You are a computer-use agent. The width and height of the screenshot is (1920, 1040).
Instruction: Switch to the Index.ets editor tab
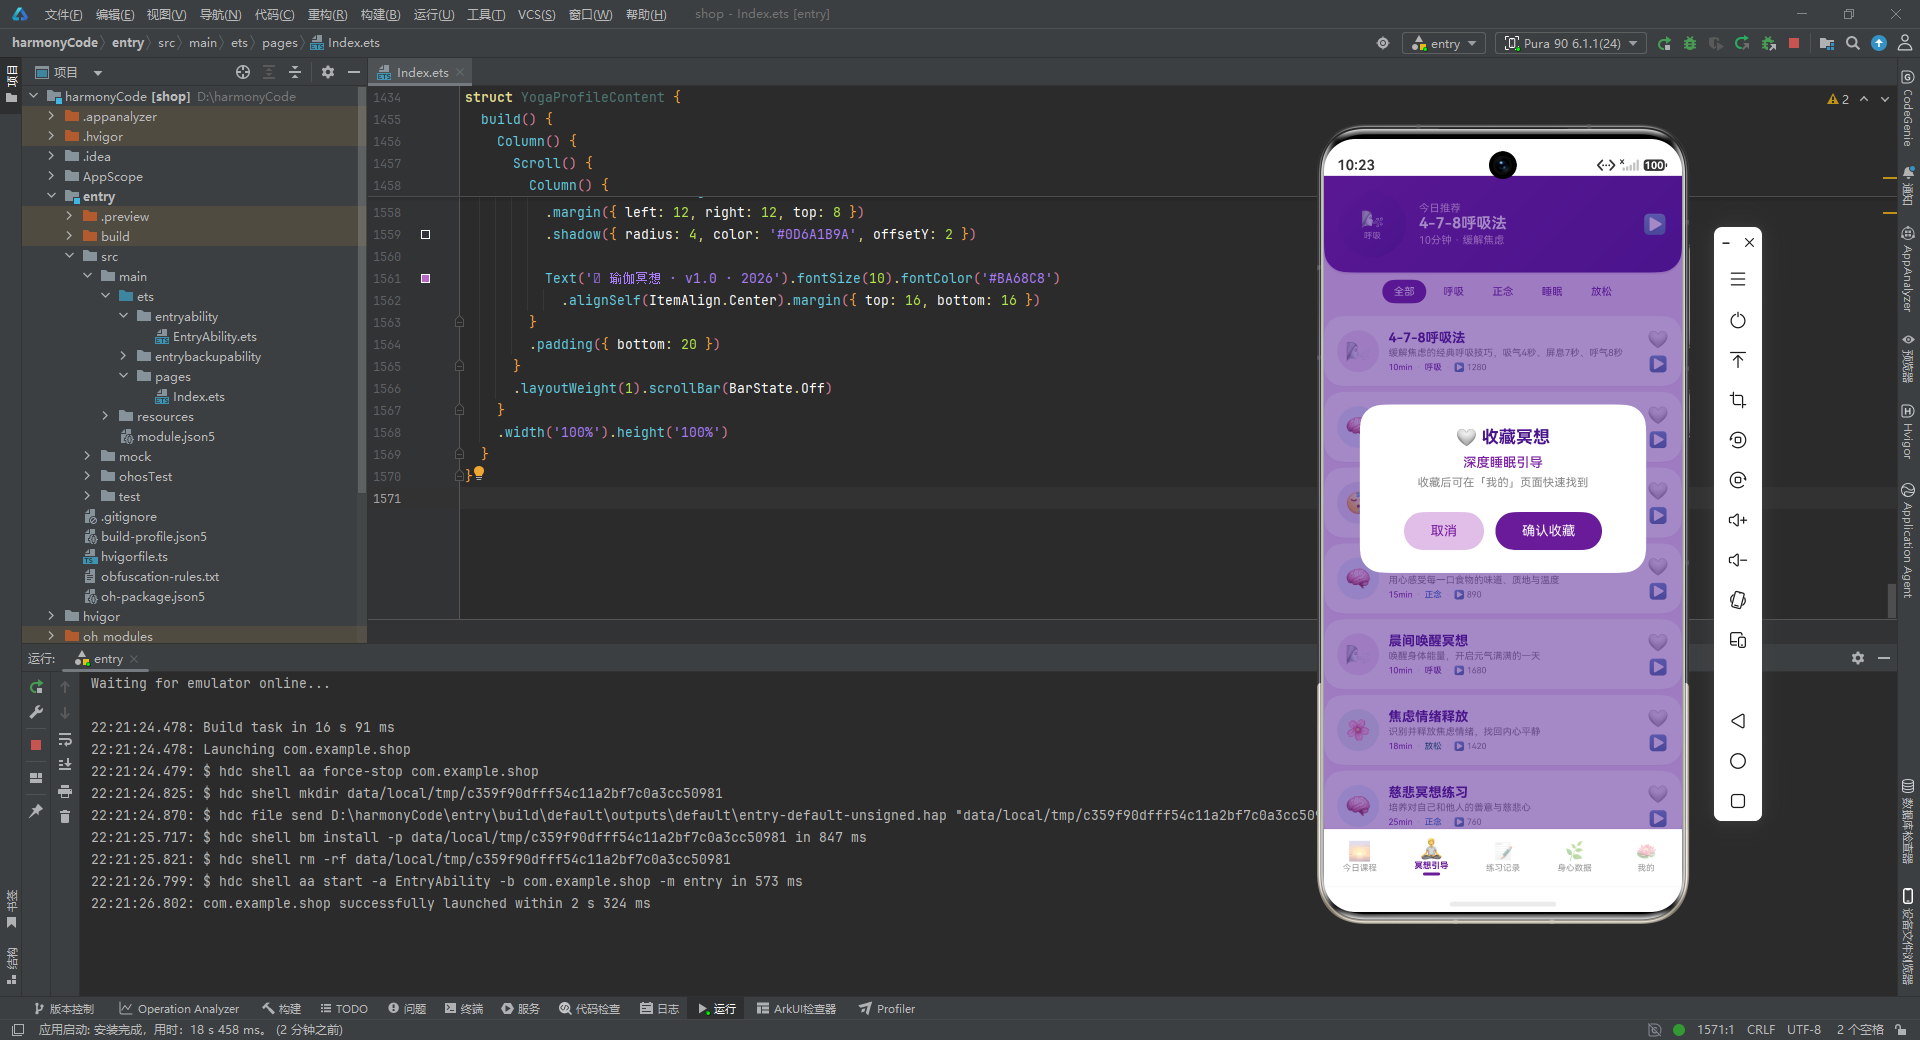point(421,72)
